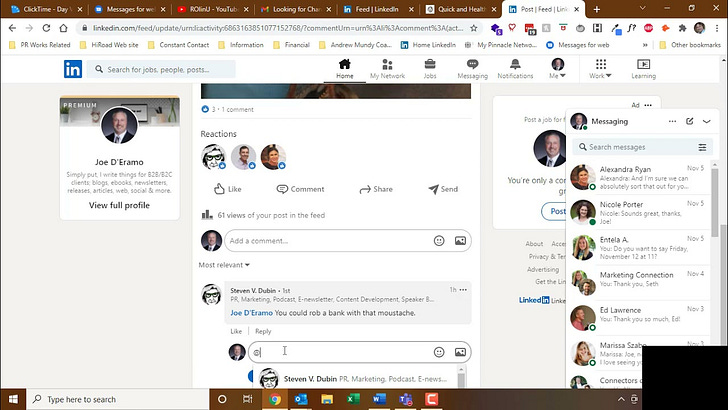Open Constant Contact bookmark folder
This screenshot has height=410, width=728.
click(178, 45)
